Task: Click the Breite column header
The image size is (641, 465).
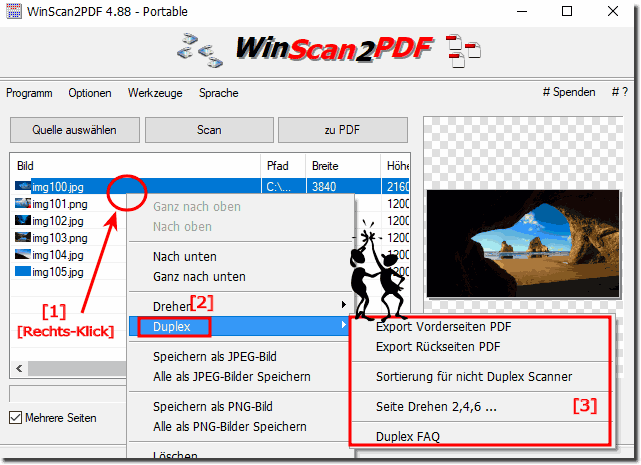Action: [x=343, y=166]
